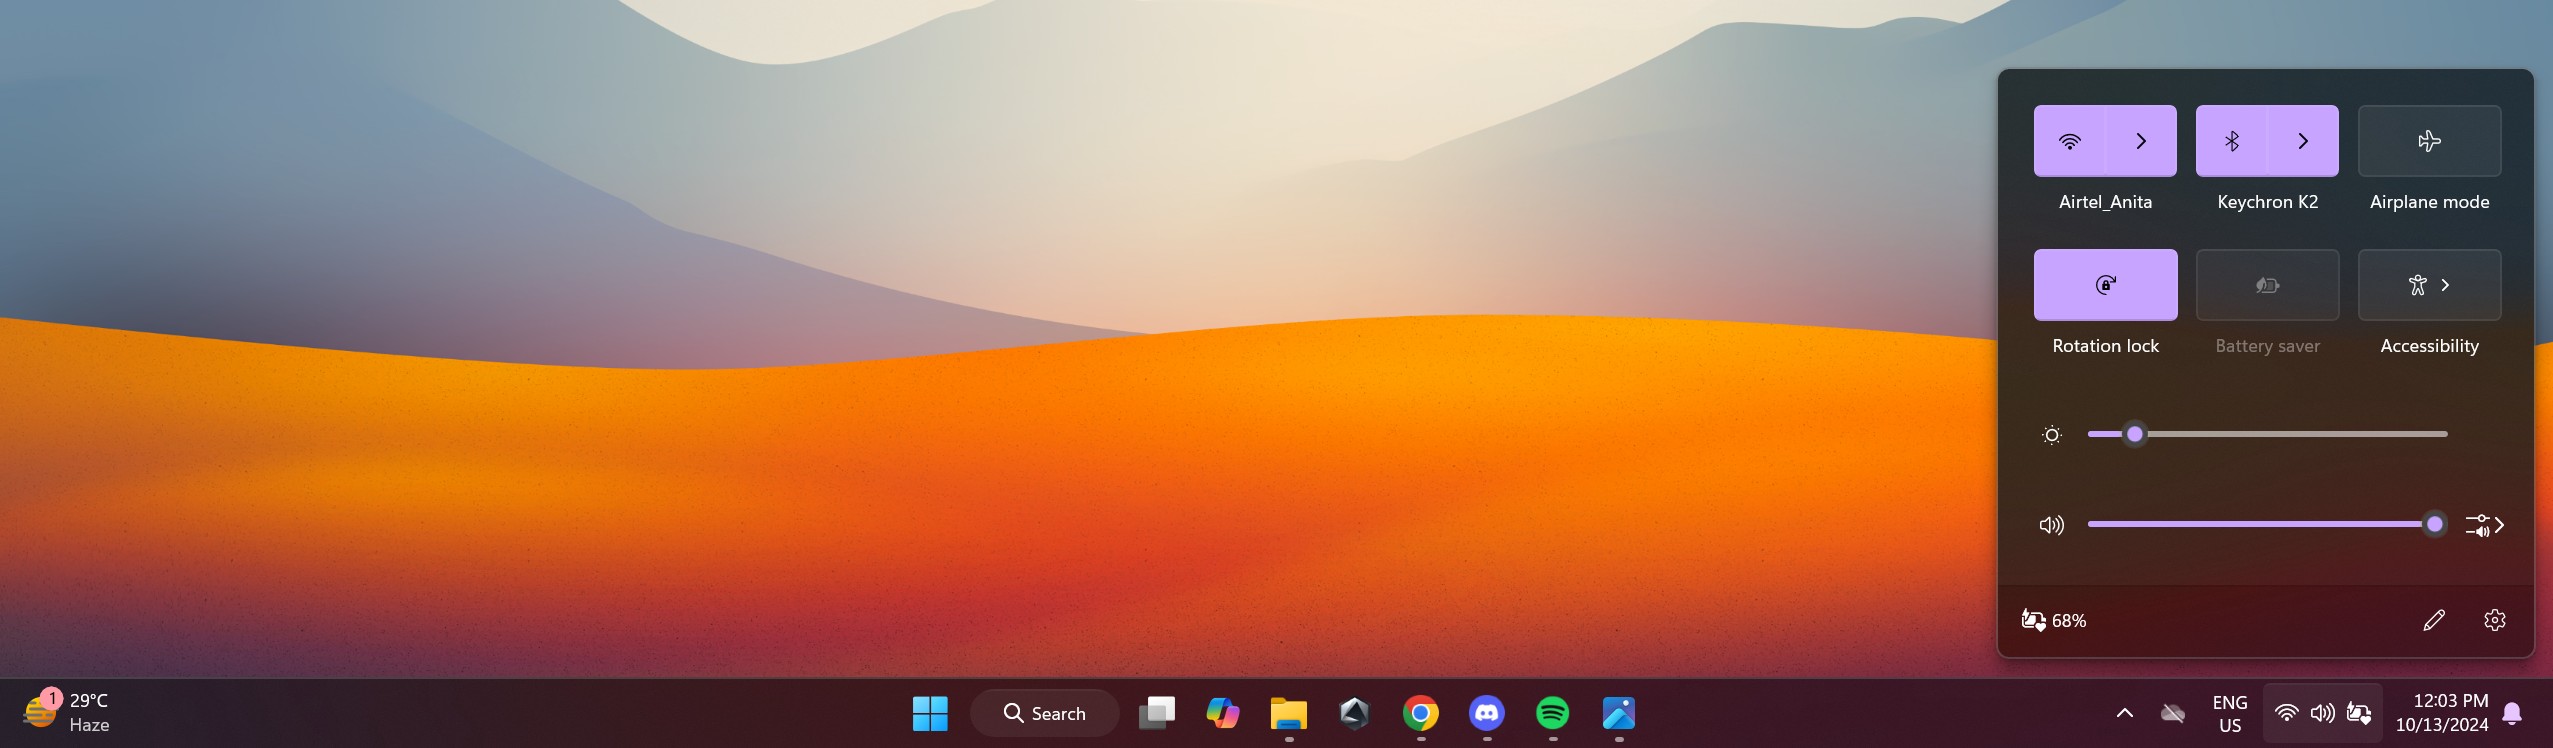The width and height of the screenshot is (2553, 748).
Task: Open Unity Hub icon on taskbar
Action: (1355, 713)
